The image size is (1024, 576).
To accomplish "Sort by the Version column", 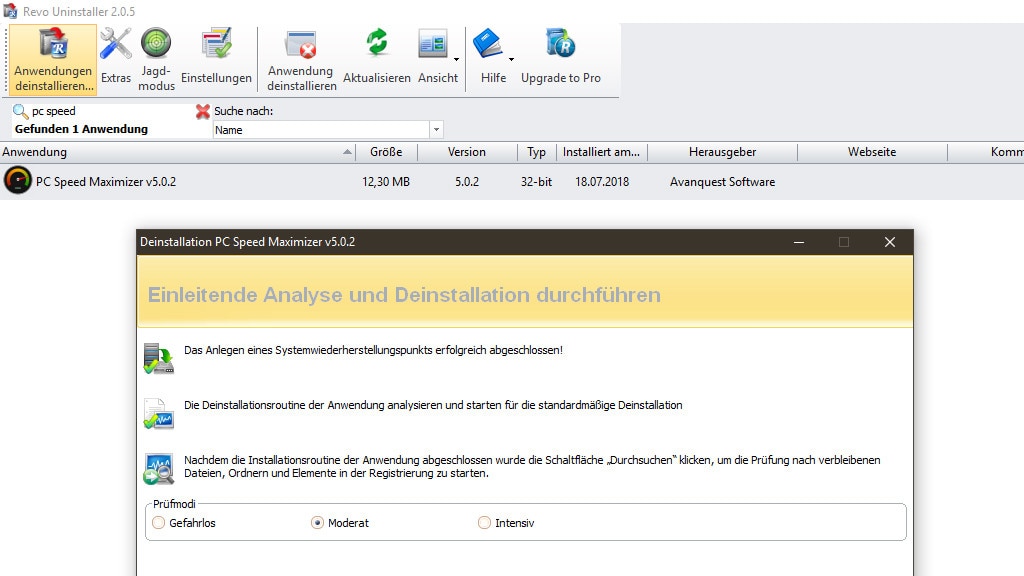I will tap(467, 152).
